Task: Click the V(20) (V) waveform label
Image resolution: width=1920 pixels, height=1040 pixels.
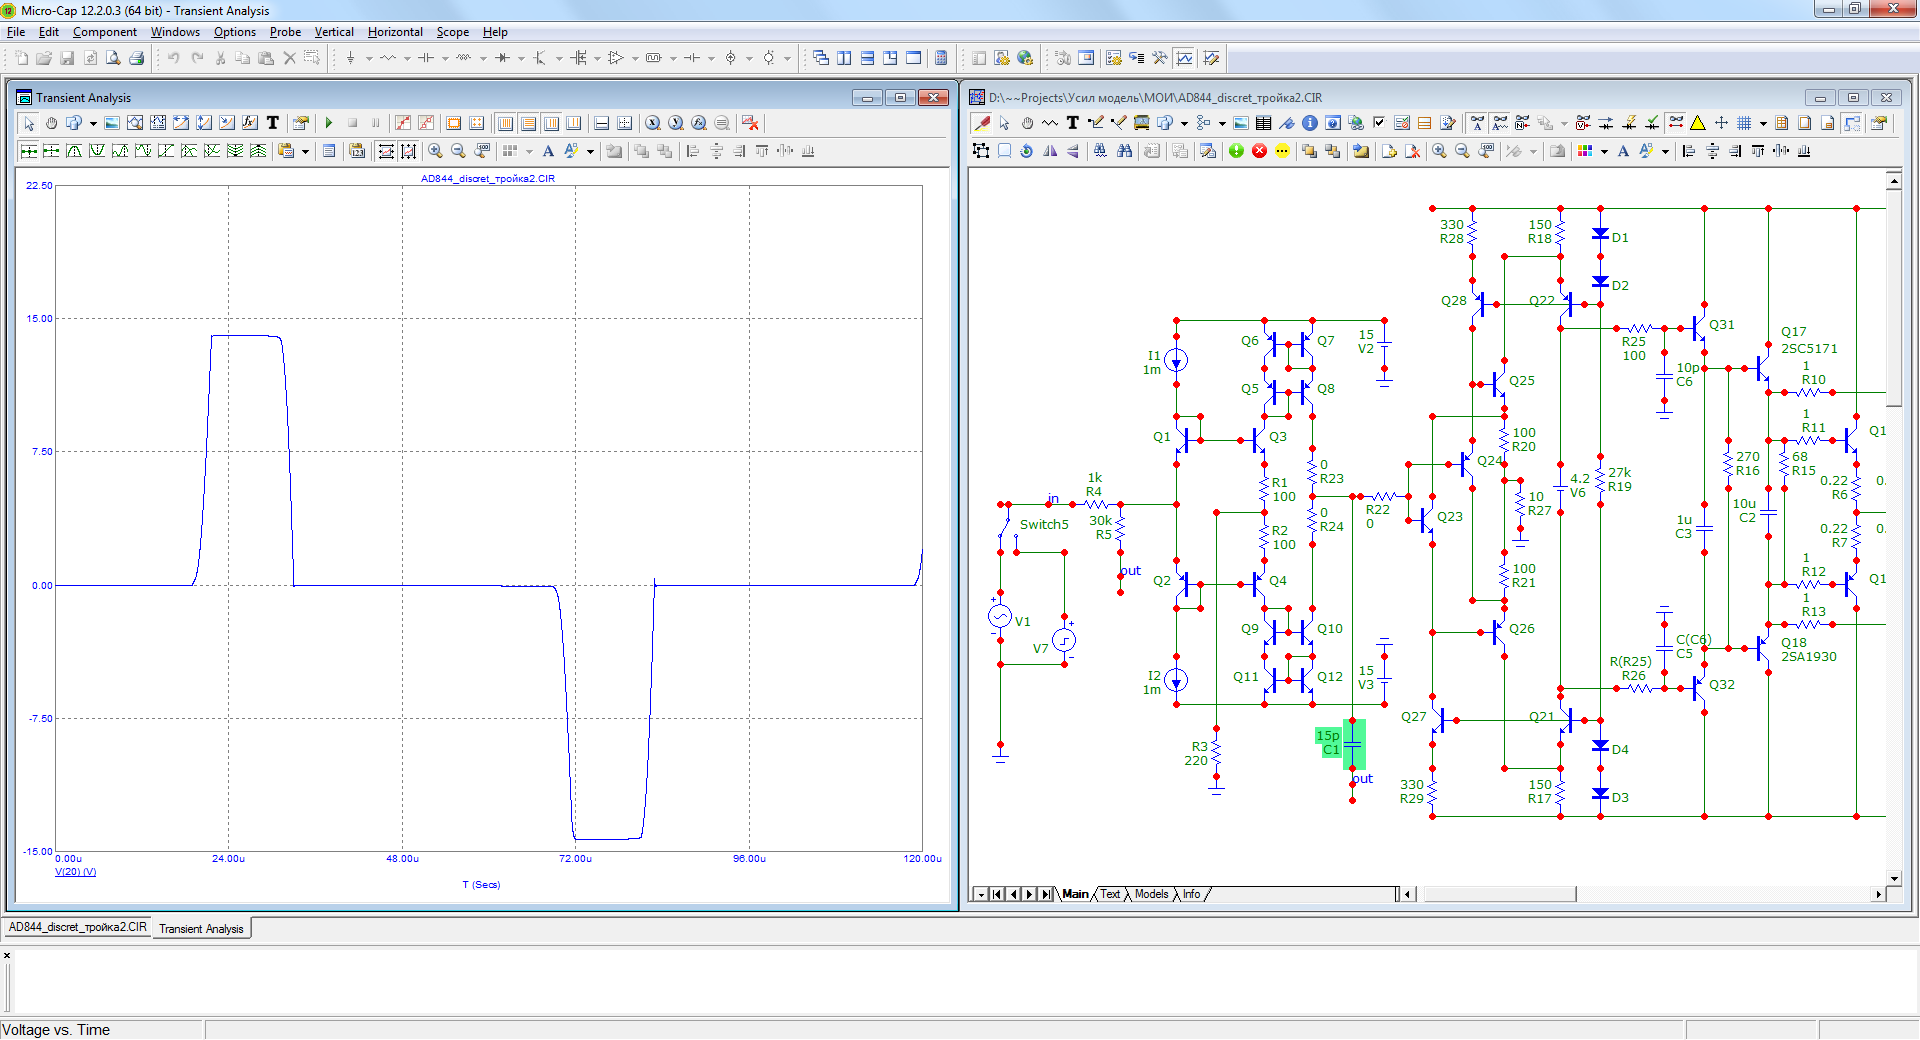Action: point(75,872)
